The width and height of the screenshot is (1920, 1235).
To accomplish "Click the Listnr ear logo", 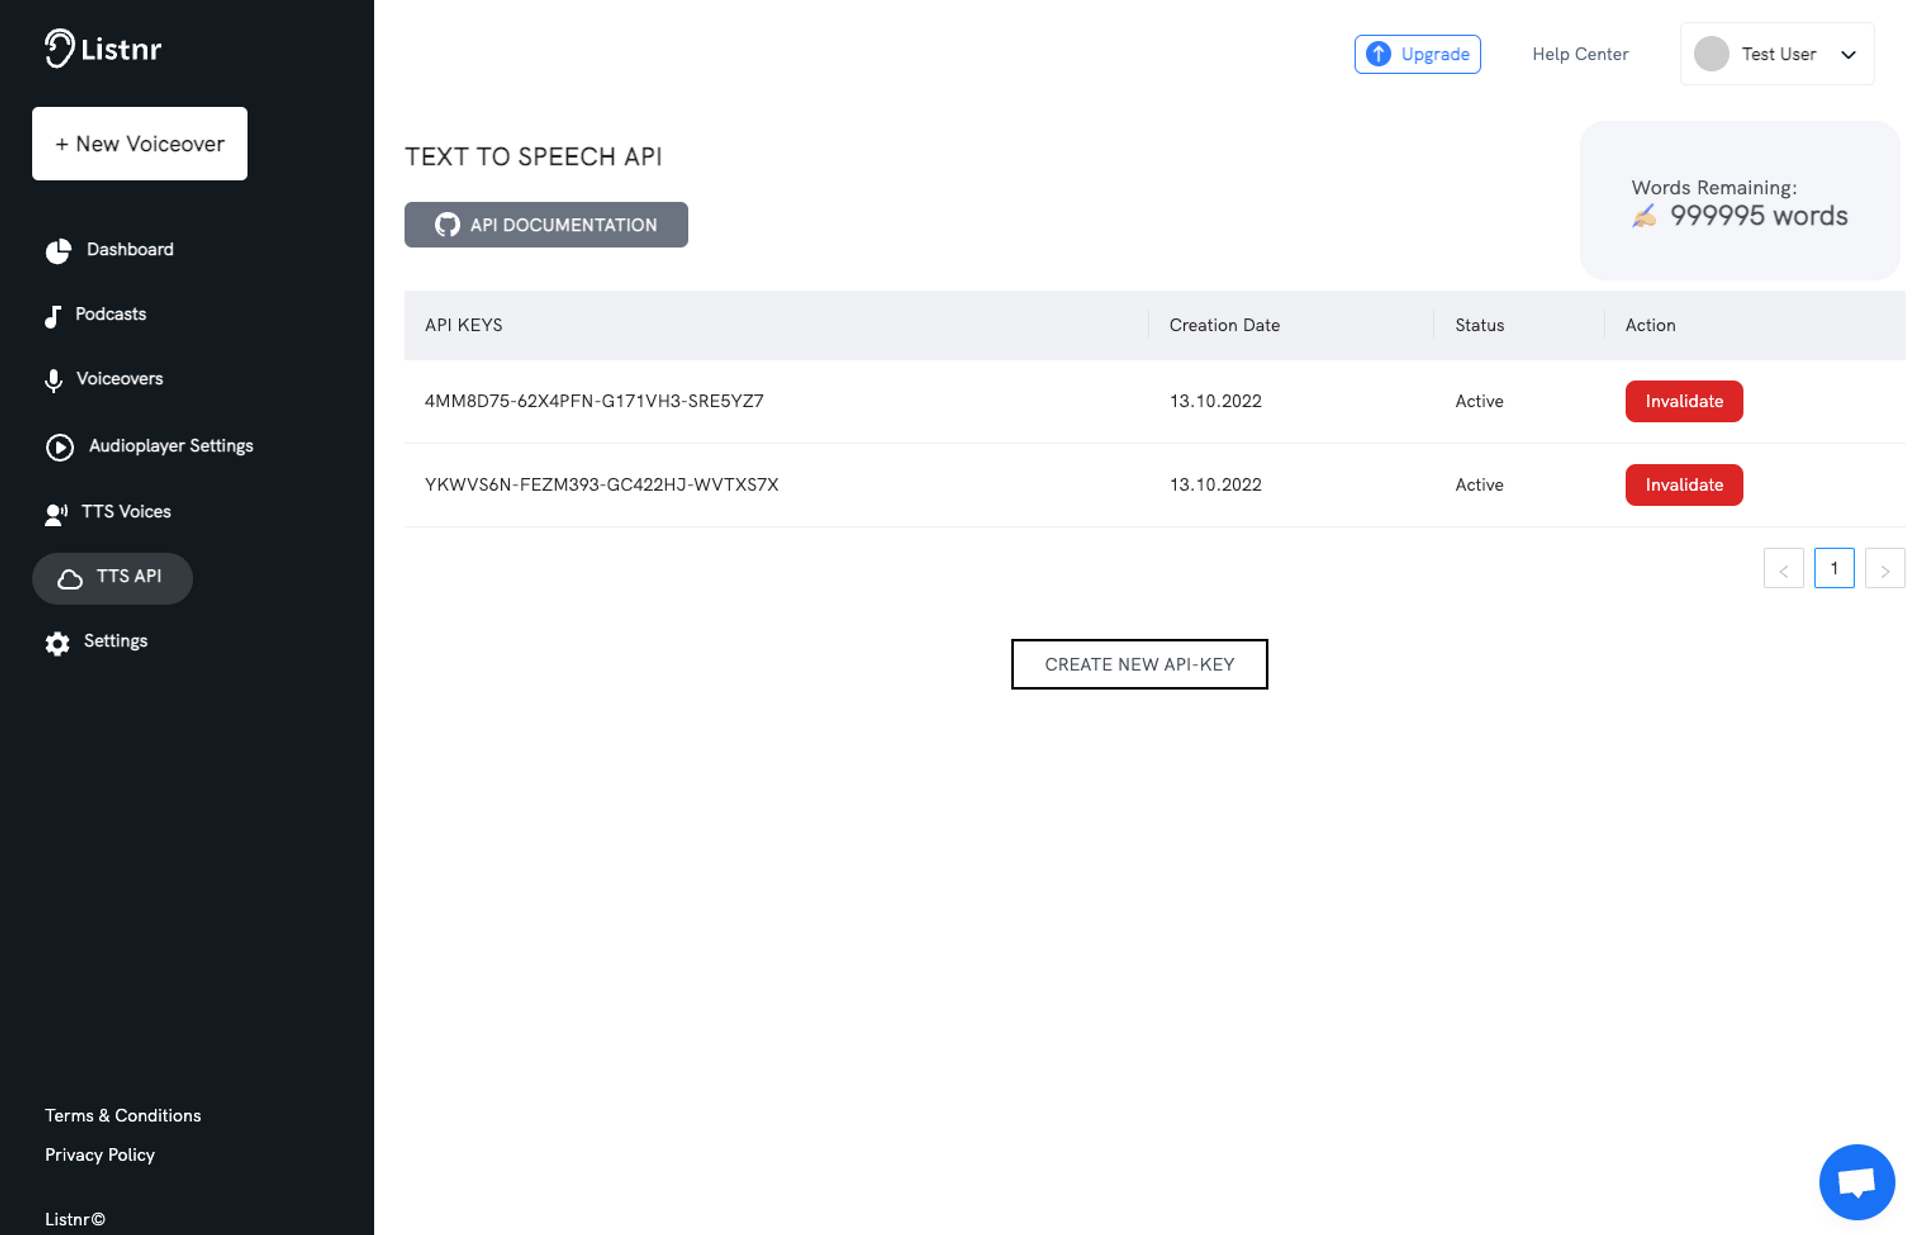I will [x=59, y=48].
